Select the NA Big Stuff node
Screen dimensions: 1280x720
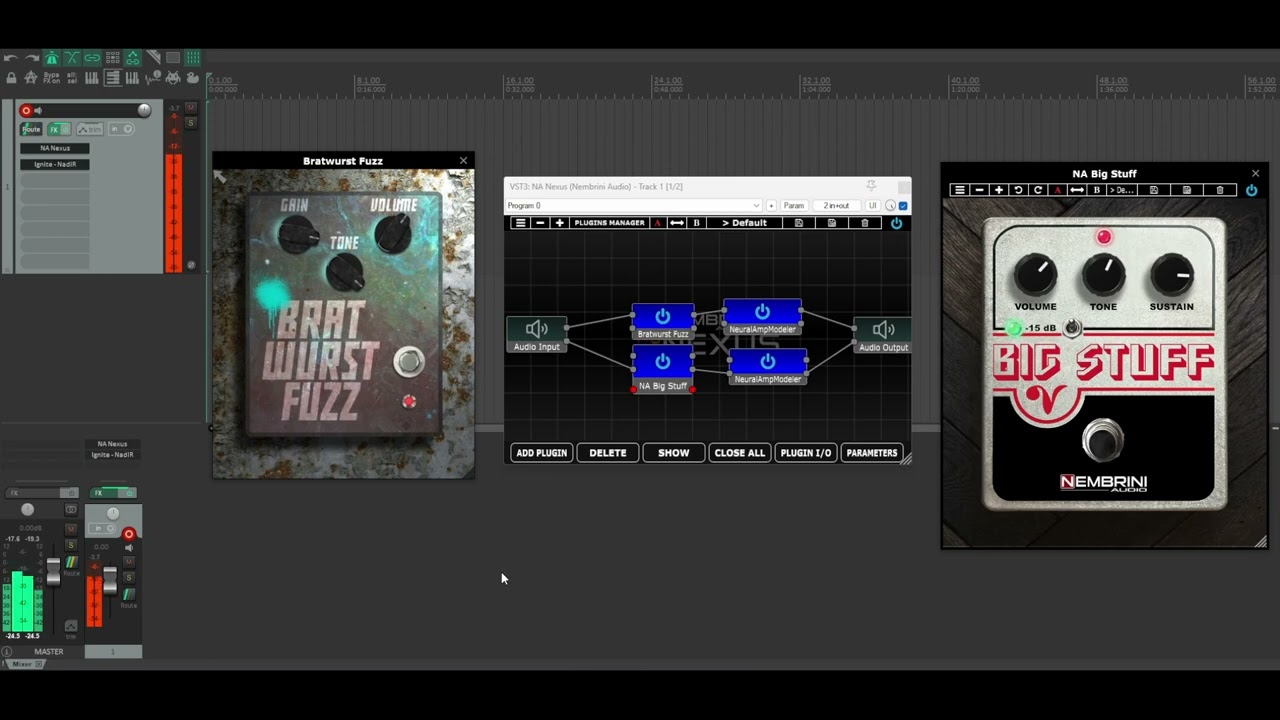point(662,369)
